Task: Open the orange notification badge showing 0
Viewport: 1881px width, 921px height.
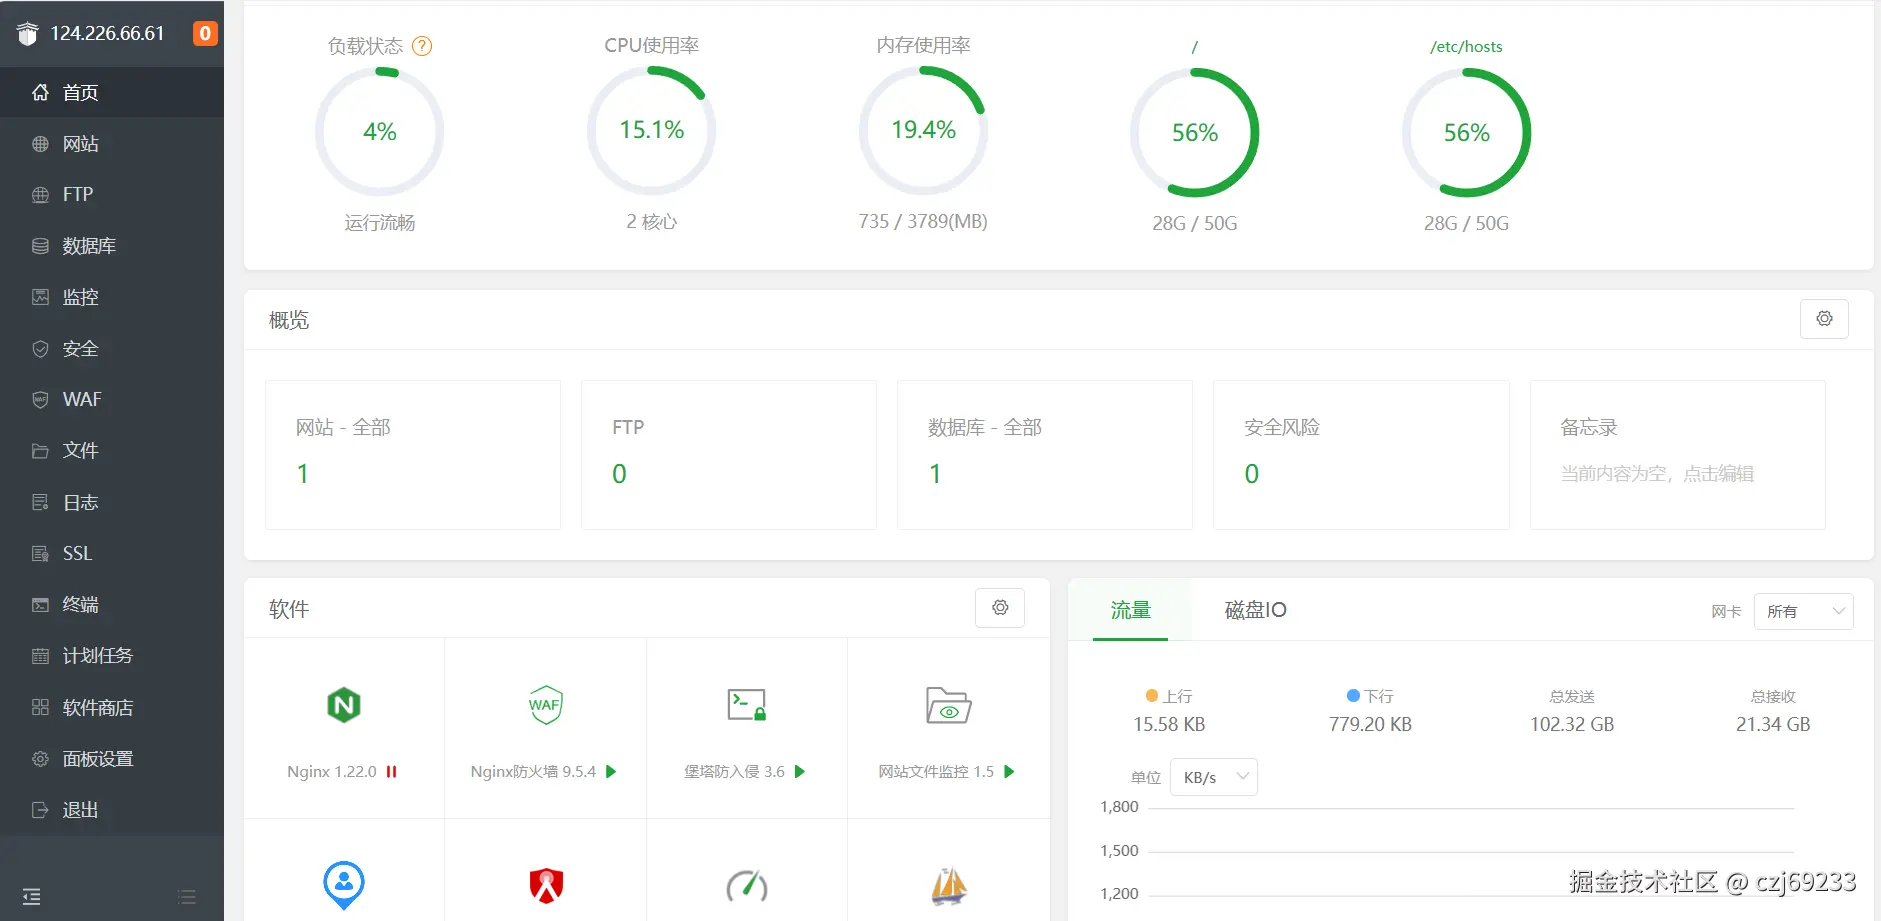Action: [x=205, y=33]
